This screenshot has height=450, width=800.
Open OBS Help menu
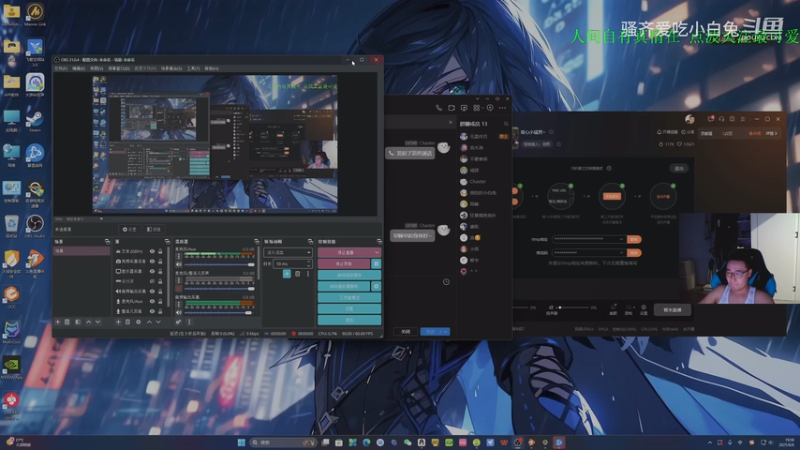pos(211,68)
